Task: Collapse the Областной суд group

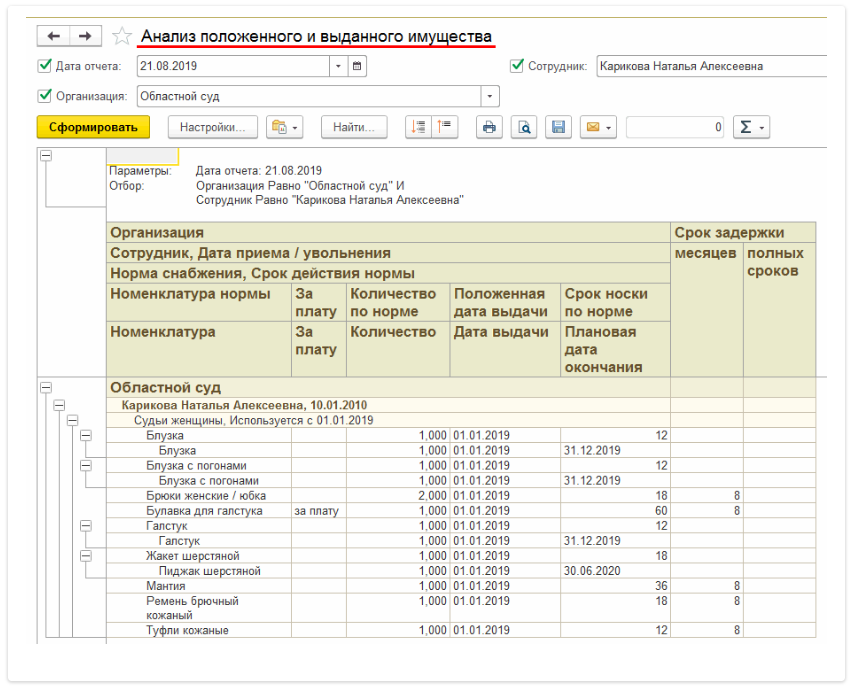Action: [45, 387]
